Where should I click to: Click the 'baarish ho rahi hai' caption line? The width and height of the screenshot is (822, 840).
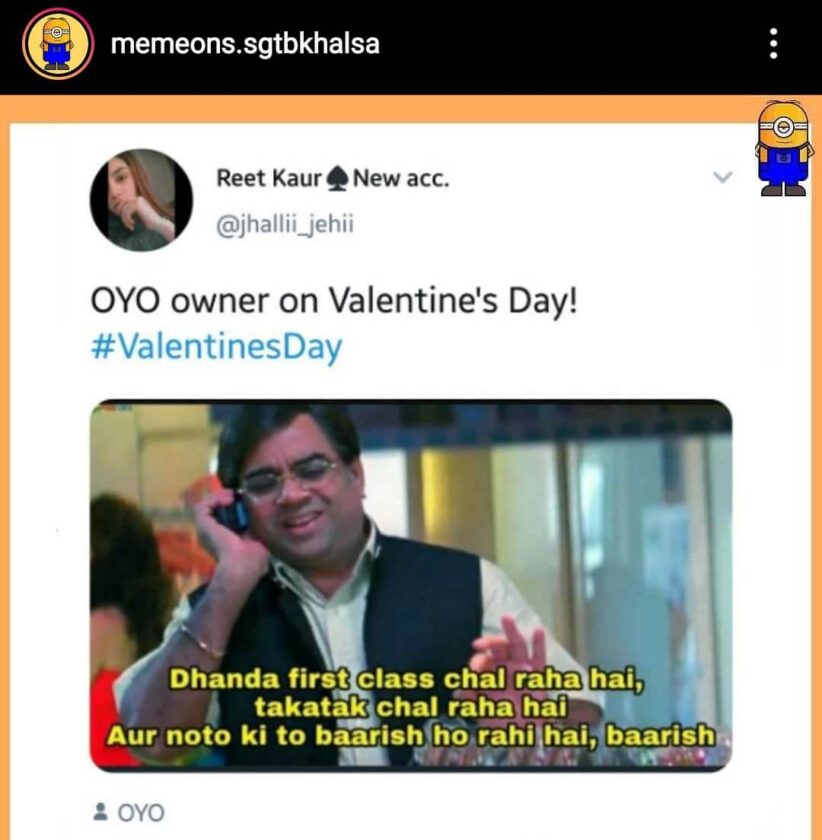click(x=410, y=736)
